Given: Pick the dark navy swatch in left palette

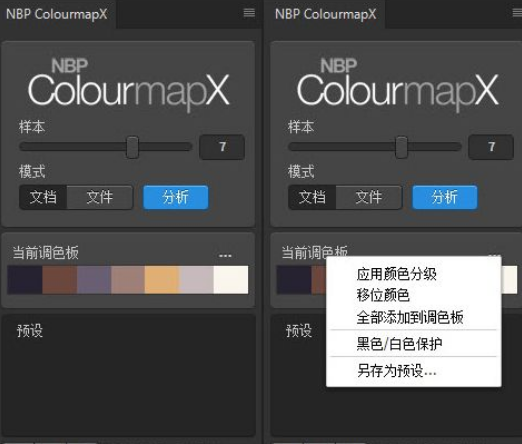Looking at the screenshot, I should tap(25, 280).
